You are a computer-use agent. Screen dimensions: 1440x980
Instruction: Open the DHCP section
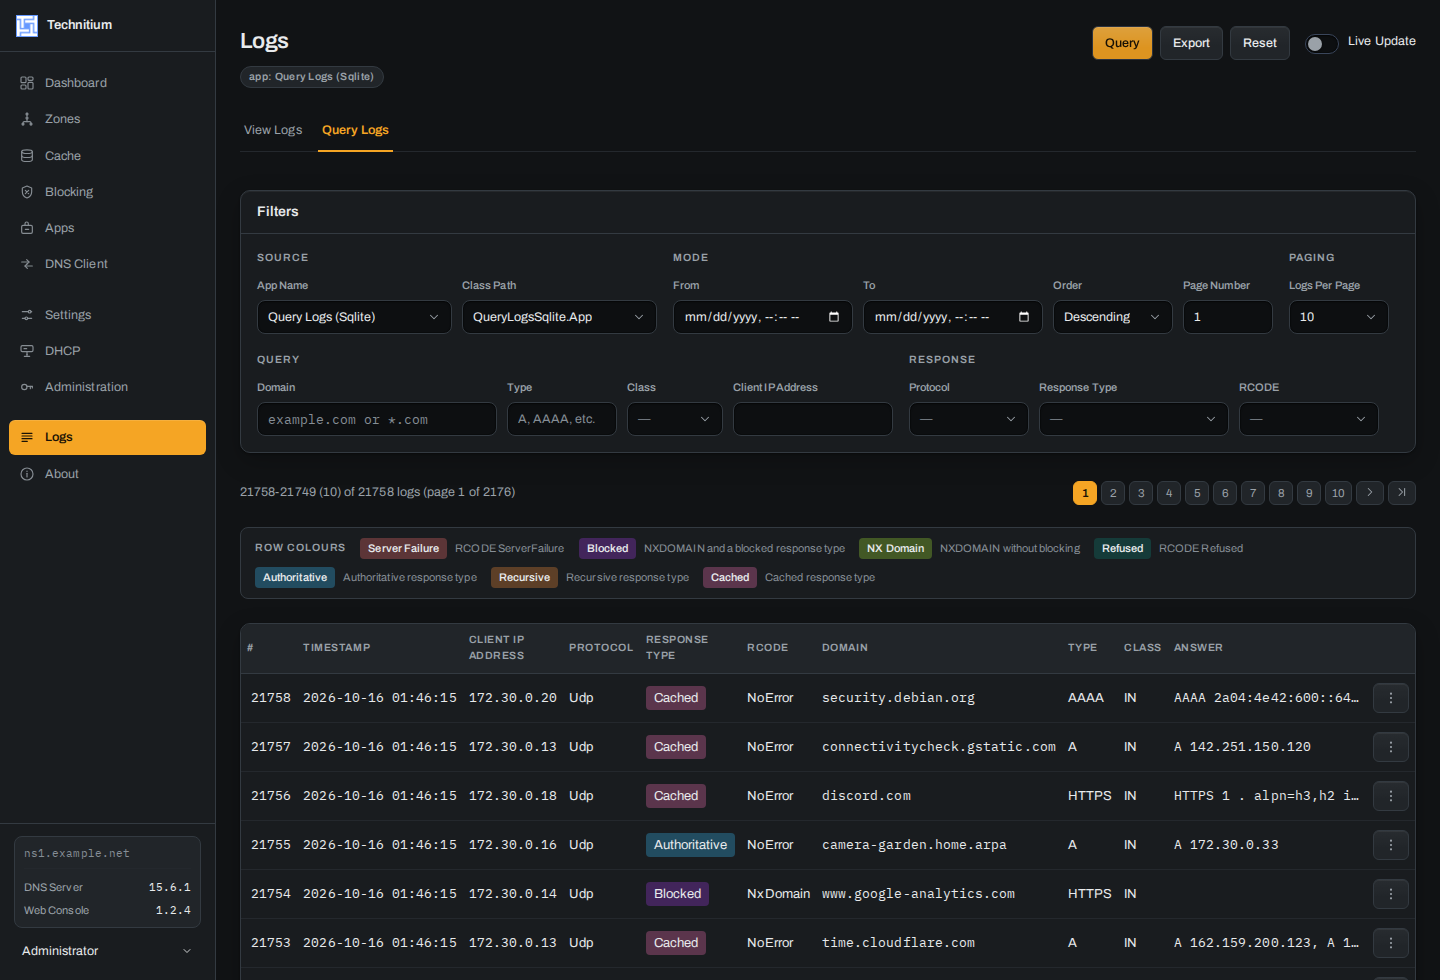(107, 351)
